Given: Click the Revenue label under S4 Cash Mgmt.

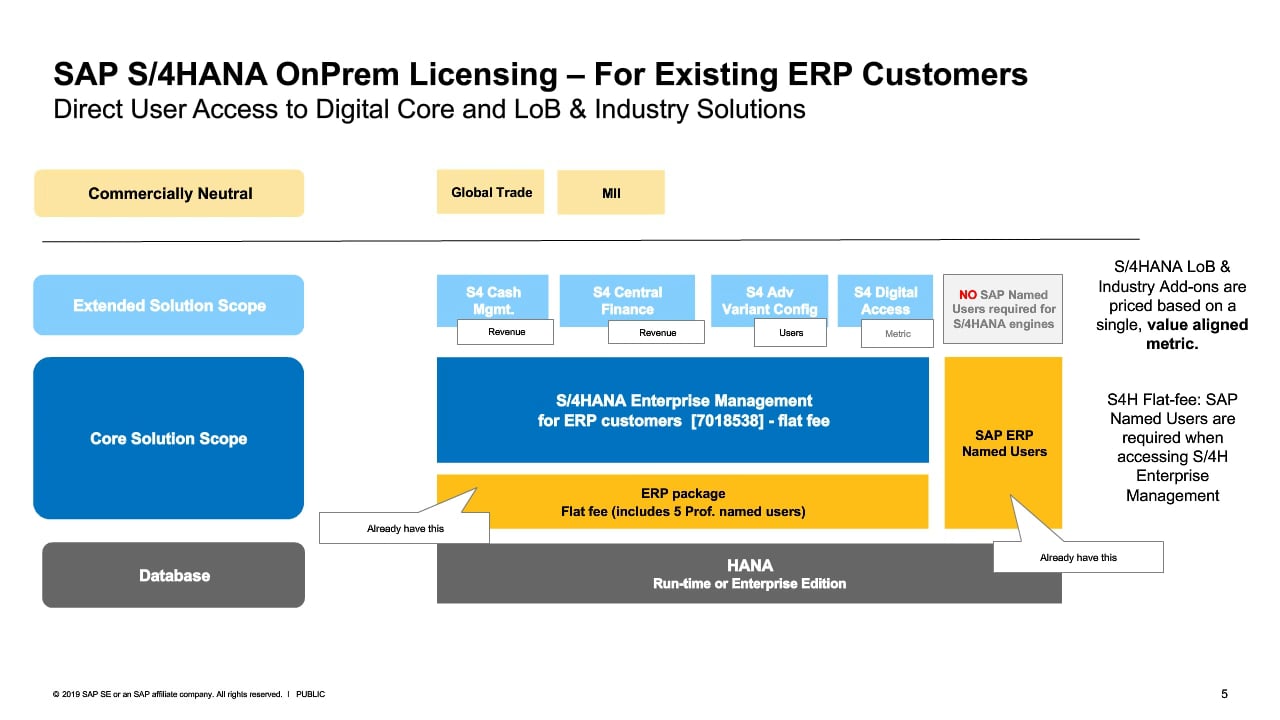Looking at the screenshot, I should (505, 332).
